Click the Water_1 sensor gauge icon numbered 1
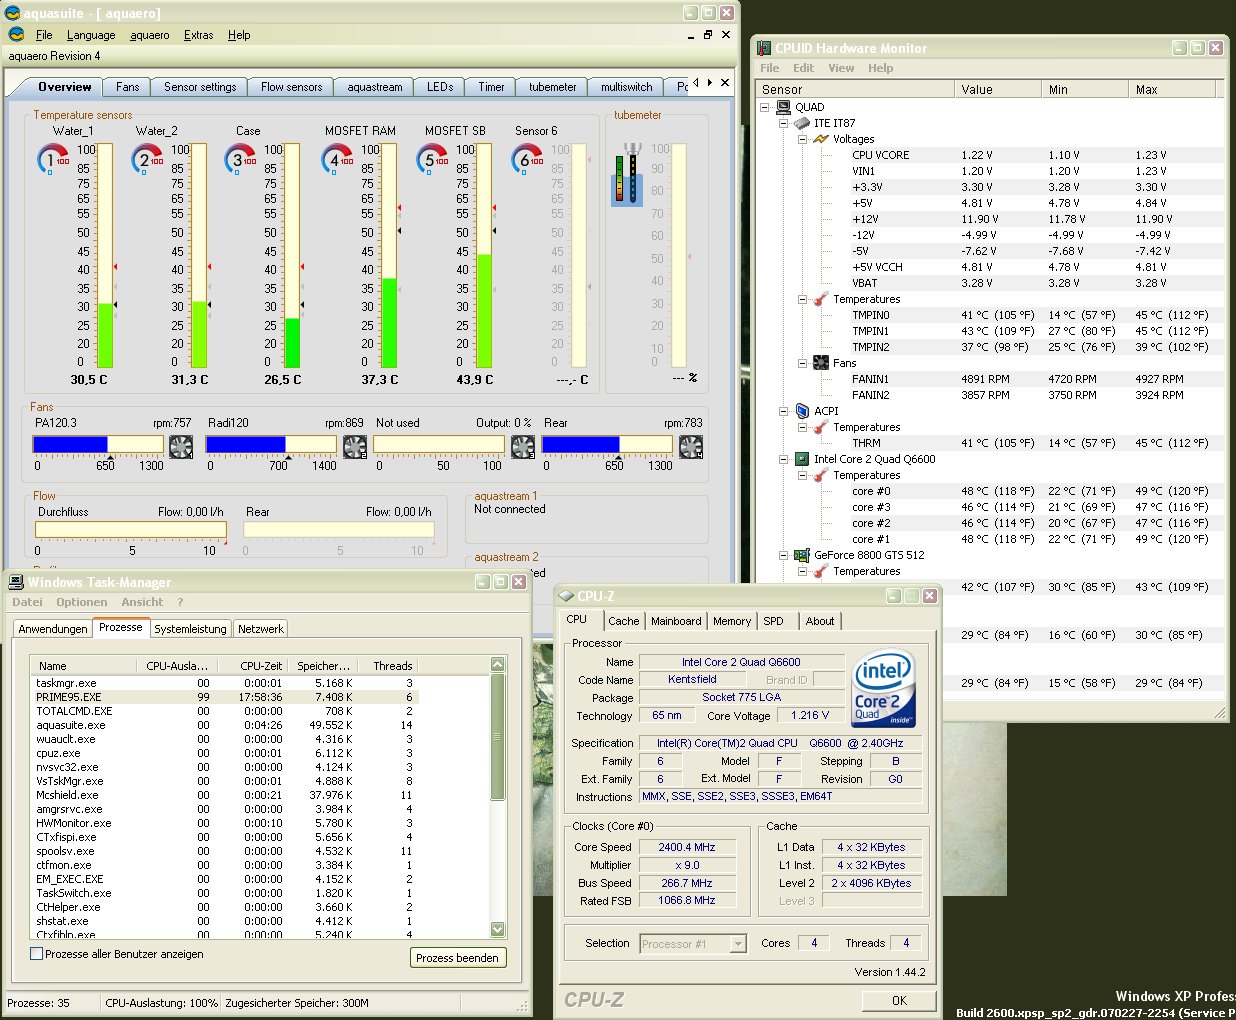1236x1020 pixels. point(53,159)
